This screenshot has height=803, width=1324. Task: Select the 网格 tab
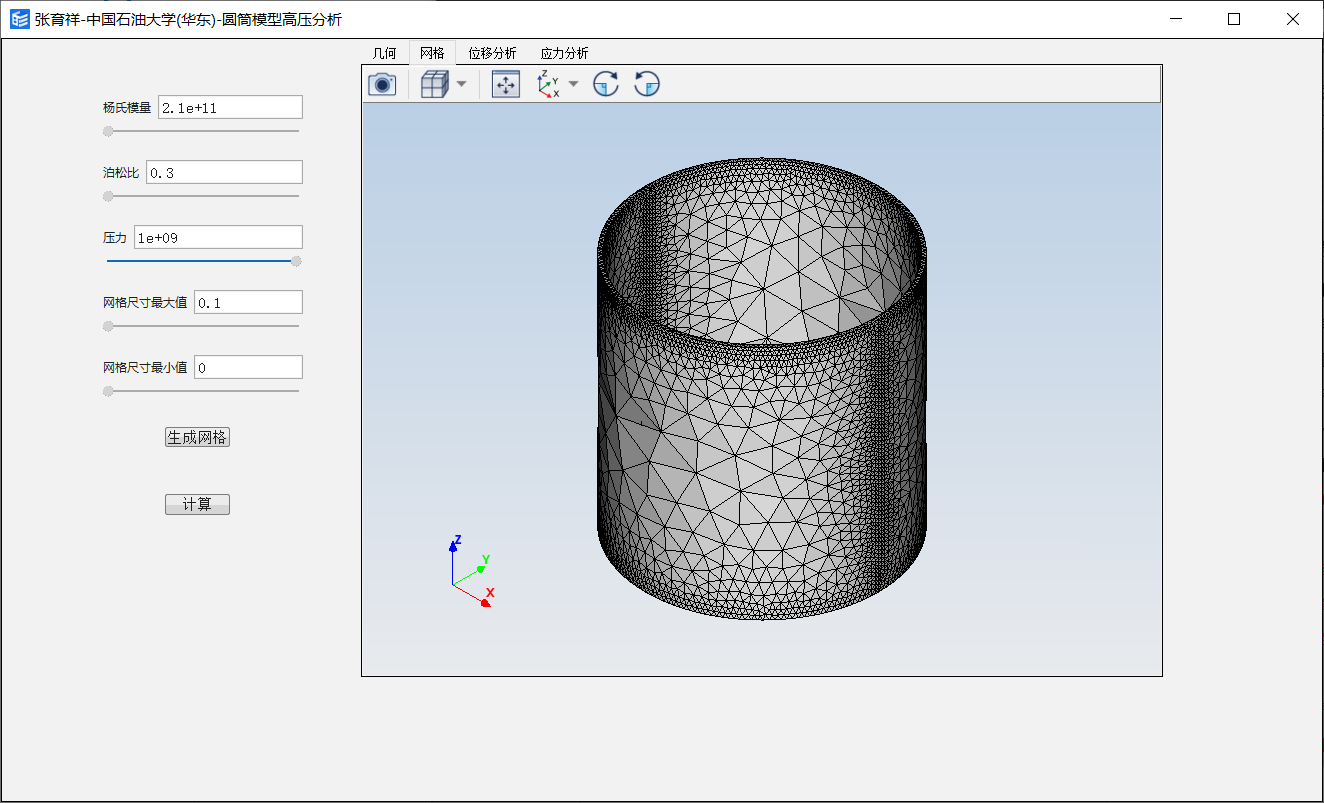point(432,54)
